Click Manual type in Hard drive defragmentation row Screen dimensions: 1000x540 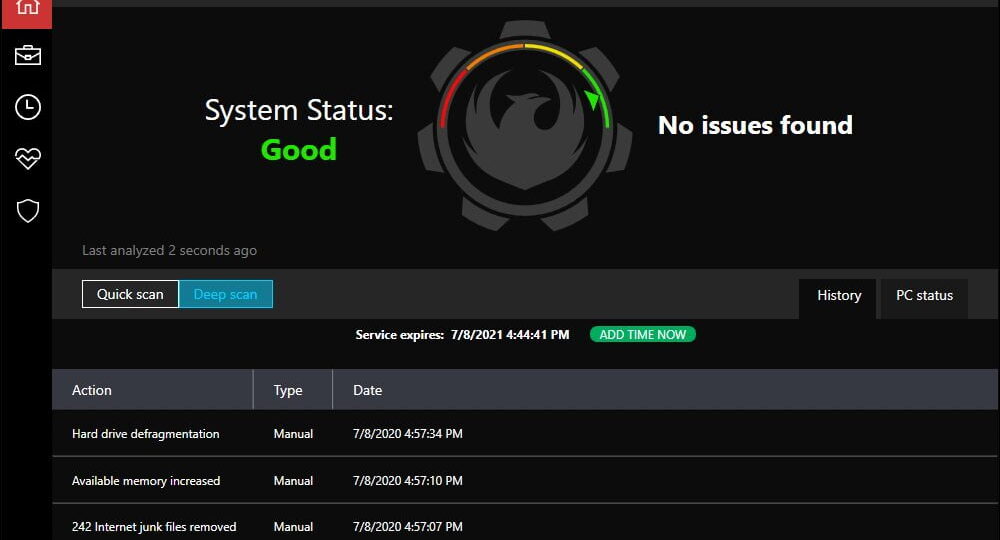point(293,434)
